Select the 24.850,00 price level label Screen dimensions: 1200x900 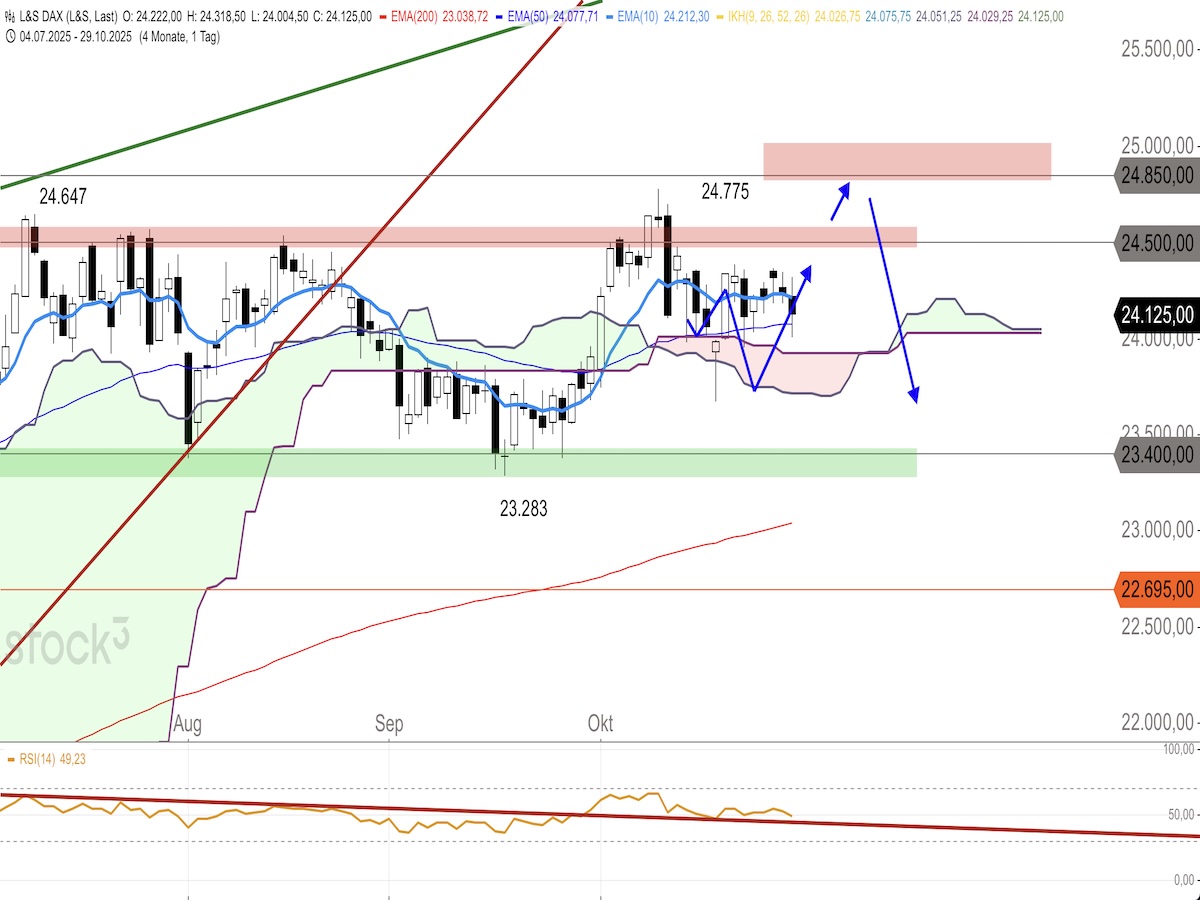pos(1157,175)
